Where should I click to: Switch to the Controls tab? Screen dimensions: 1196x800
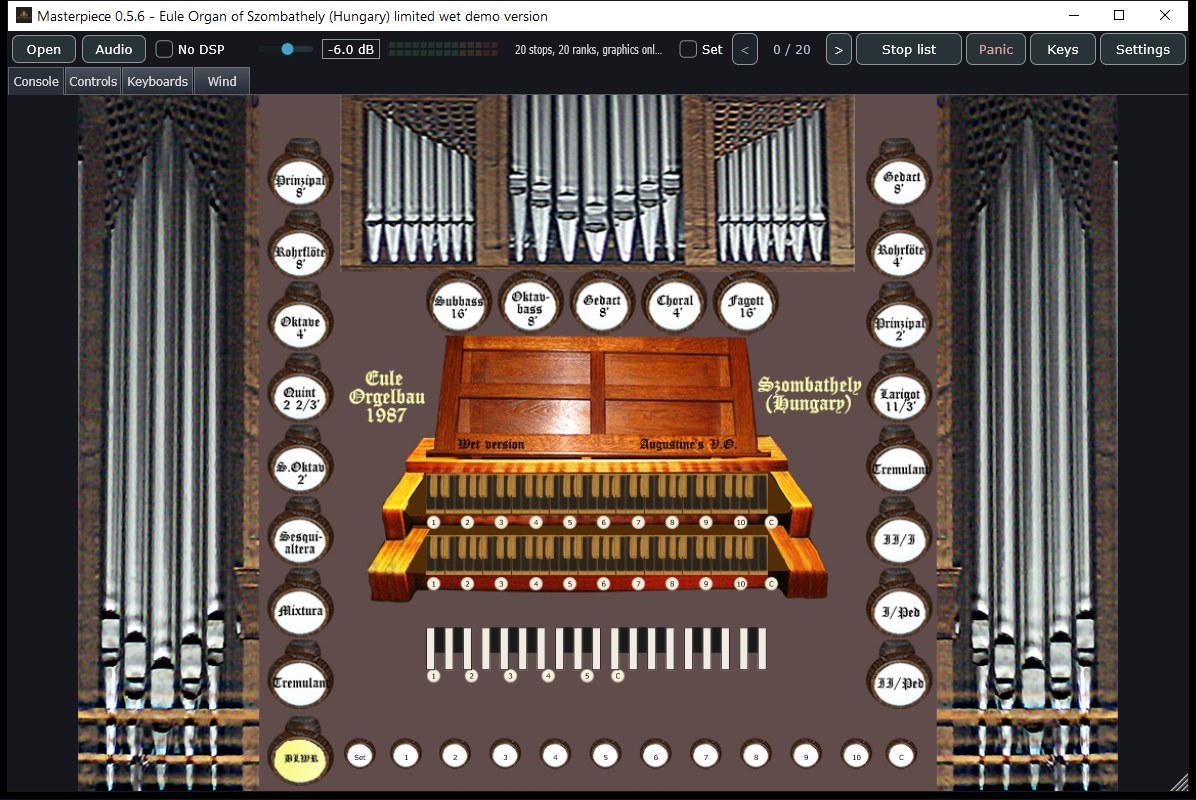pos(93,81)
